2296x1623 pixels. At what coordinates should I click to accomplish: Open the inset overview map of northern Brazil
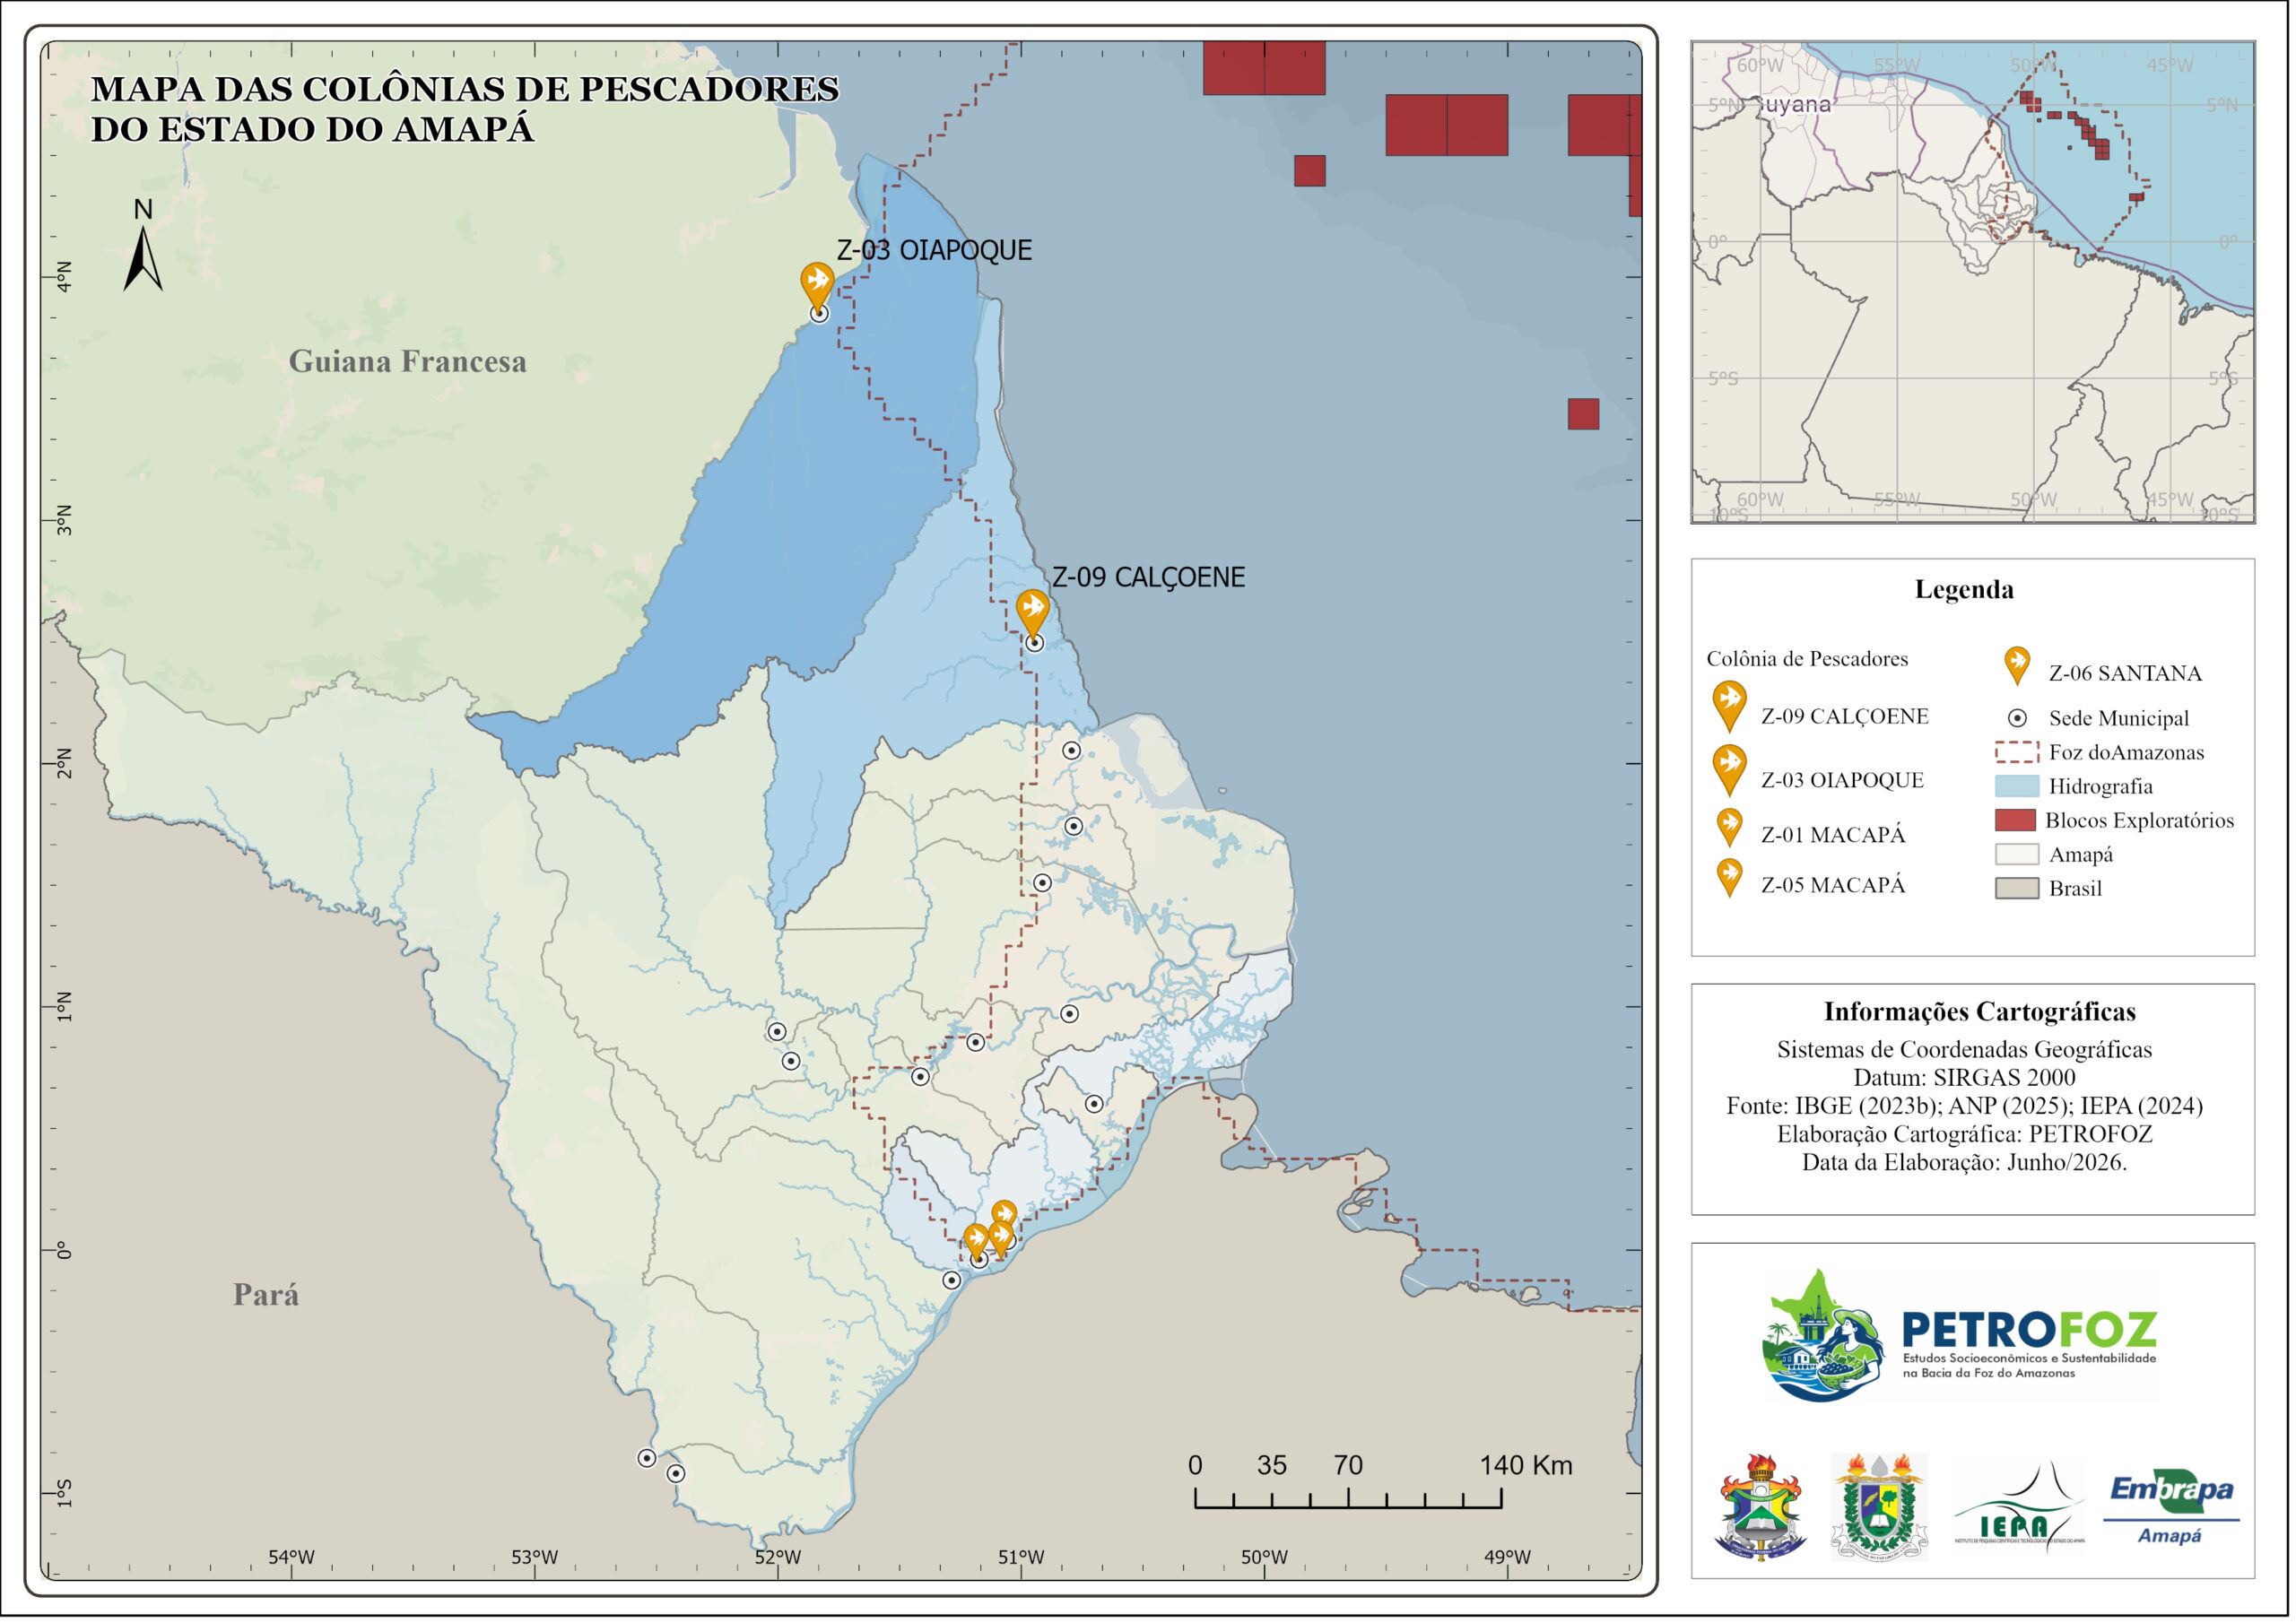click(x=1974, y=282)
